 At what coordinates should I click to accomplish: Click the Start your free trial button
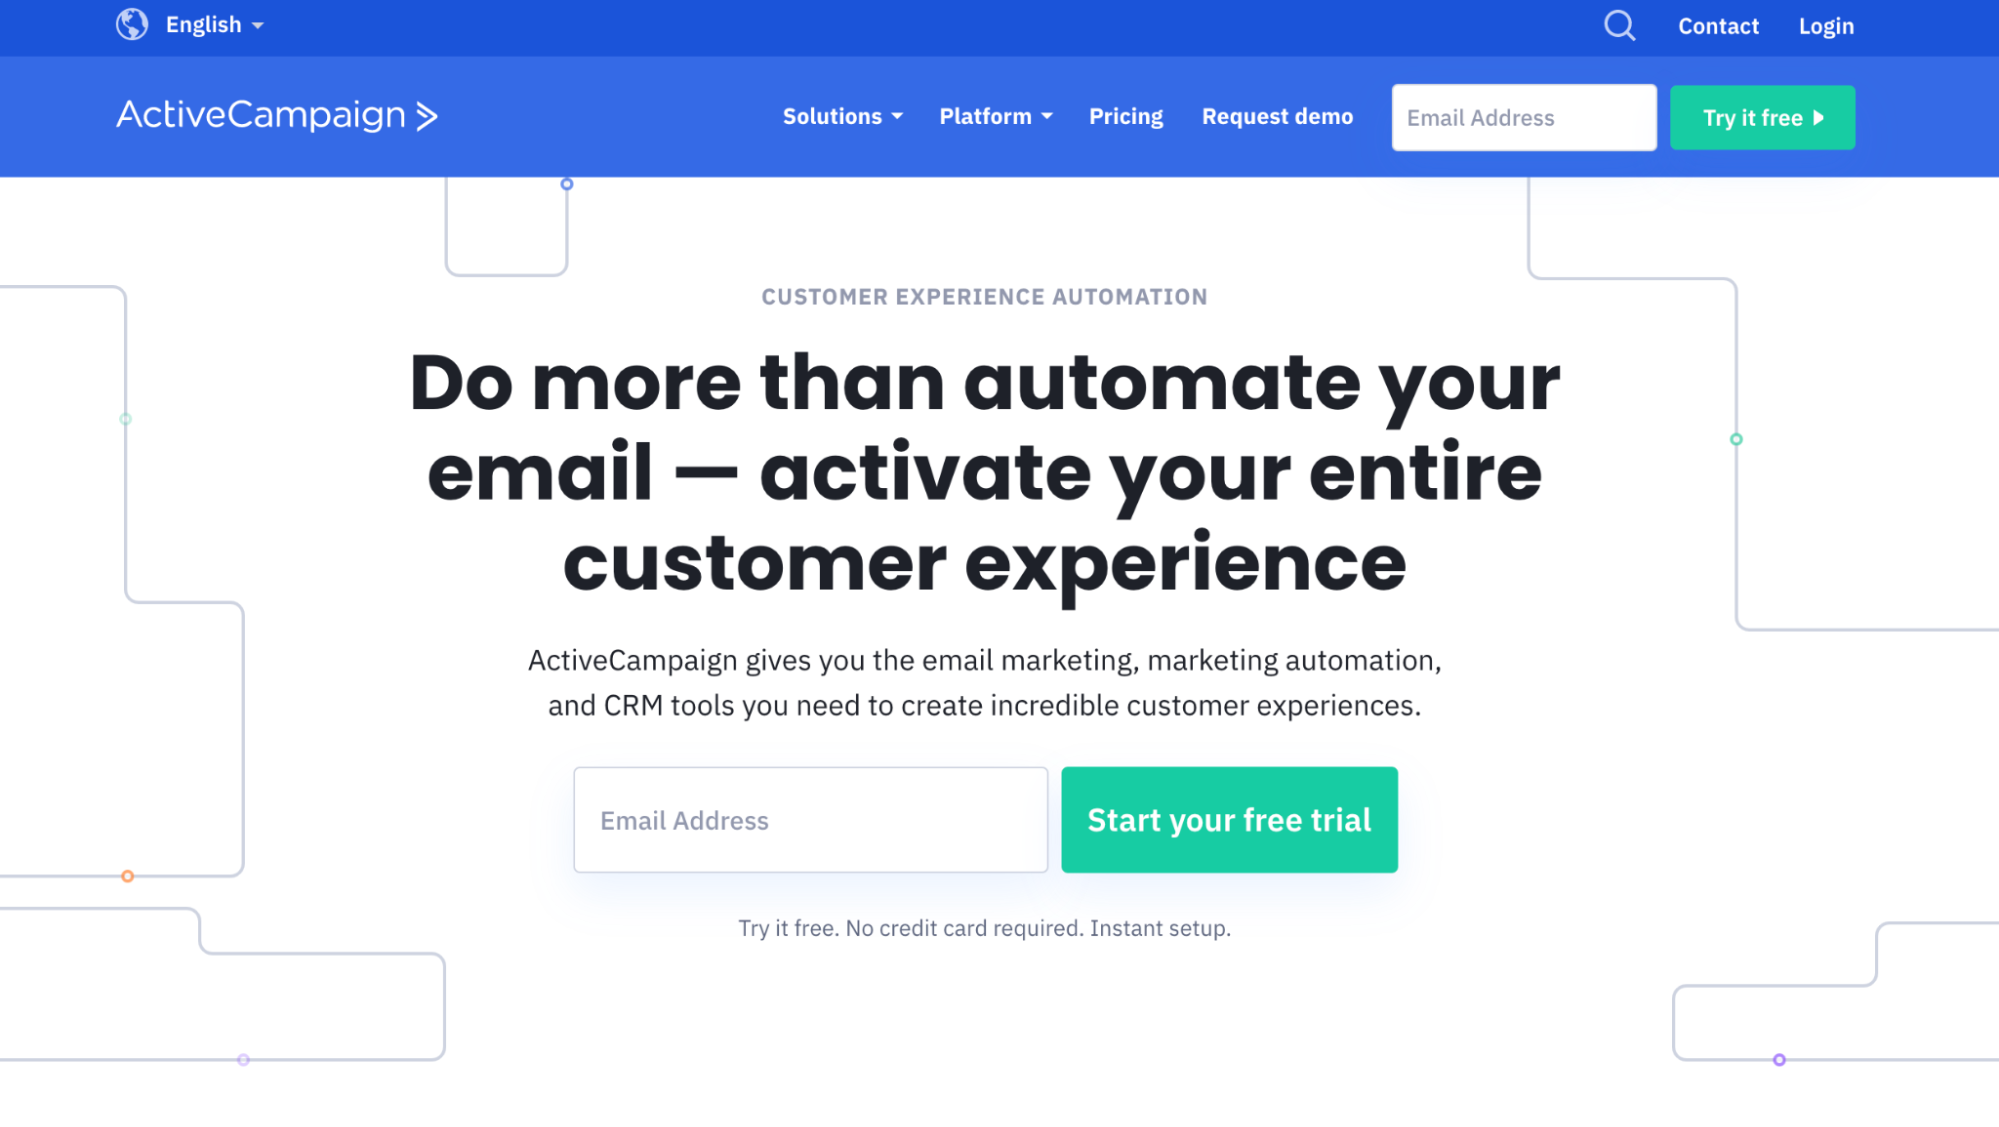(1229, 820)
